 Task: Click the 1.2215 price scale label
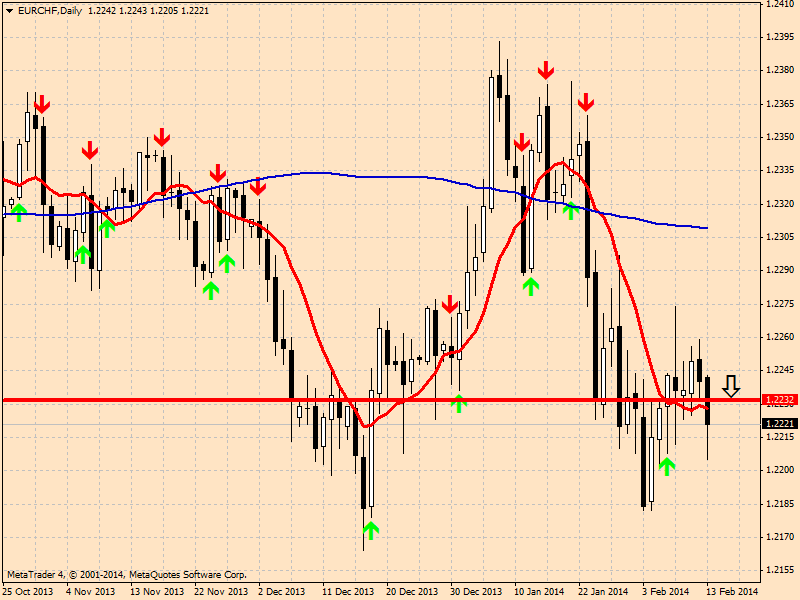[780, 437]
